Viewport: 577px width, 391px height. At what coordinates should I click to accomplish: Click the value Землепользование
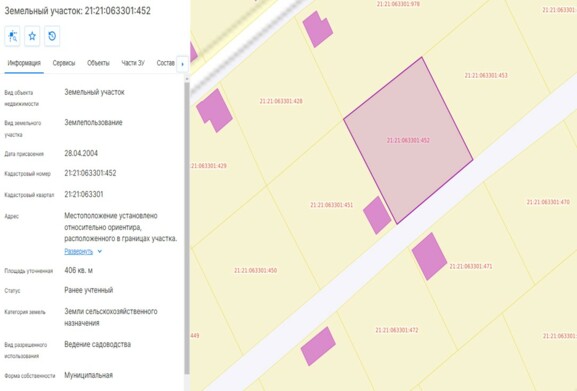pos(93,122)
